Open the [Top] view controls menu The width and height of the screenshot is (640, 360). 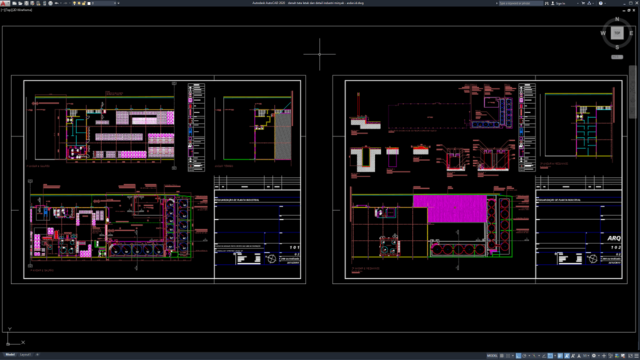7,10
